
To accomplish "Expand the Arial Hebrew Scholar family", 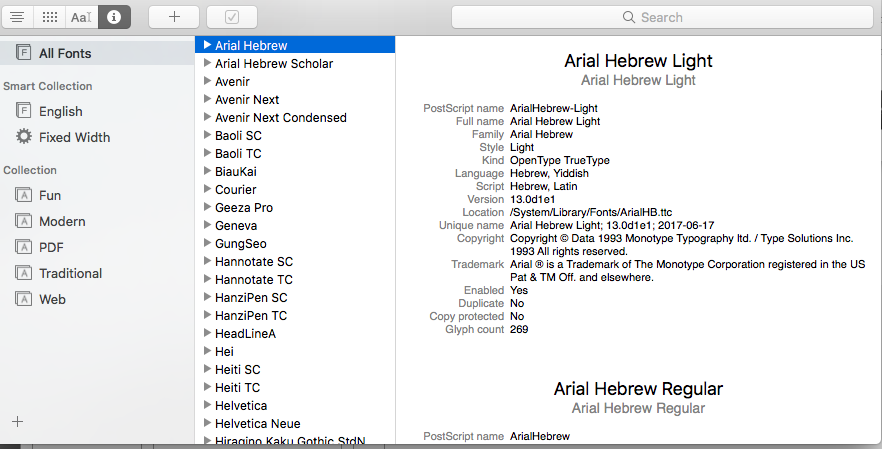I will click(x=208, y=62).
